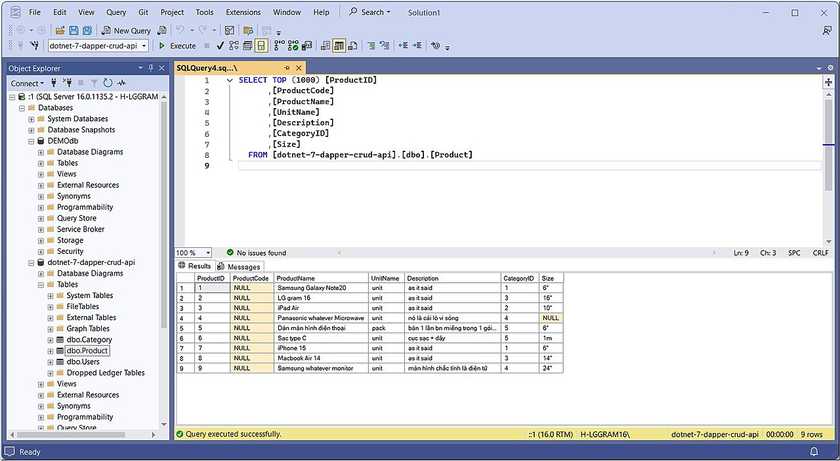Select the dbo.Product table node
Image resolution: width=840 pixels, height=461 pixels.
(87, 351)
